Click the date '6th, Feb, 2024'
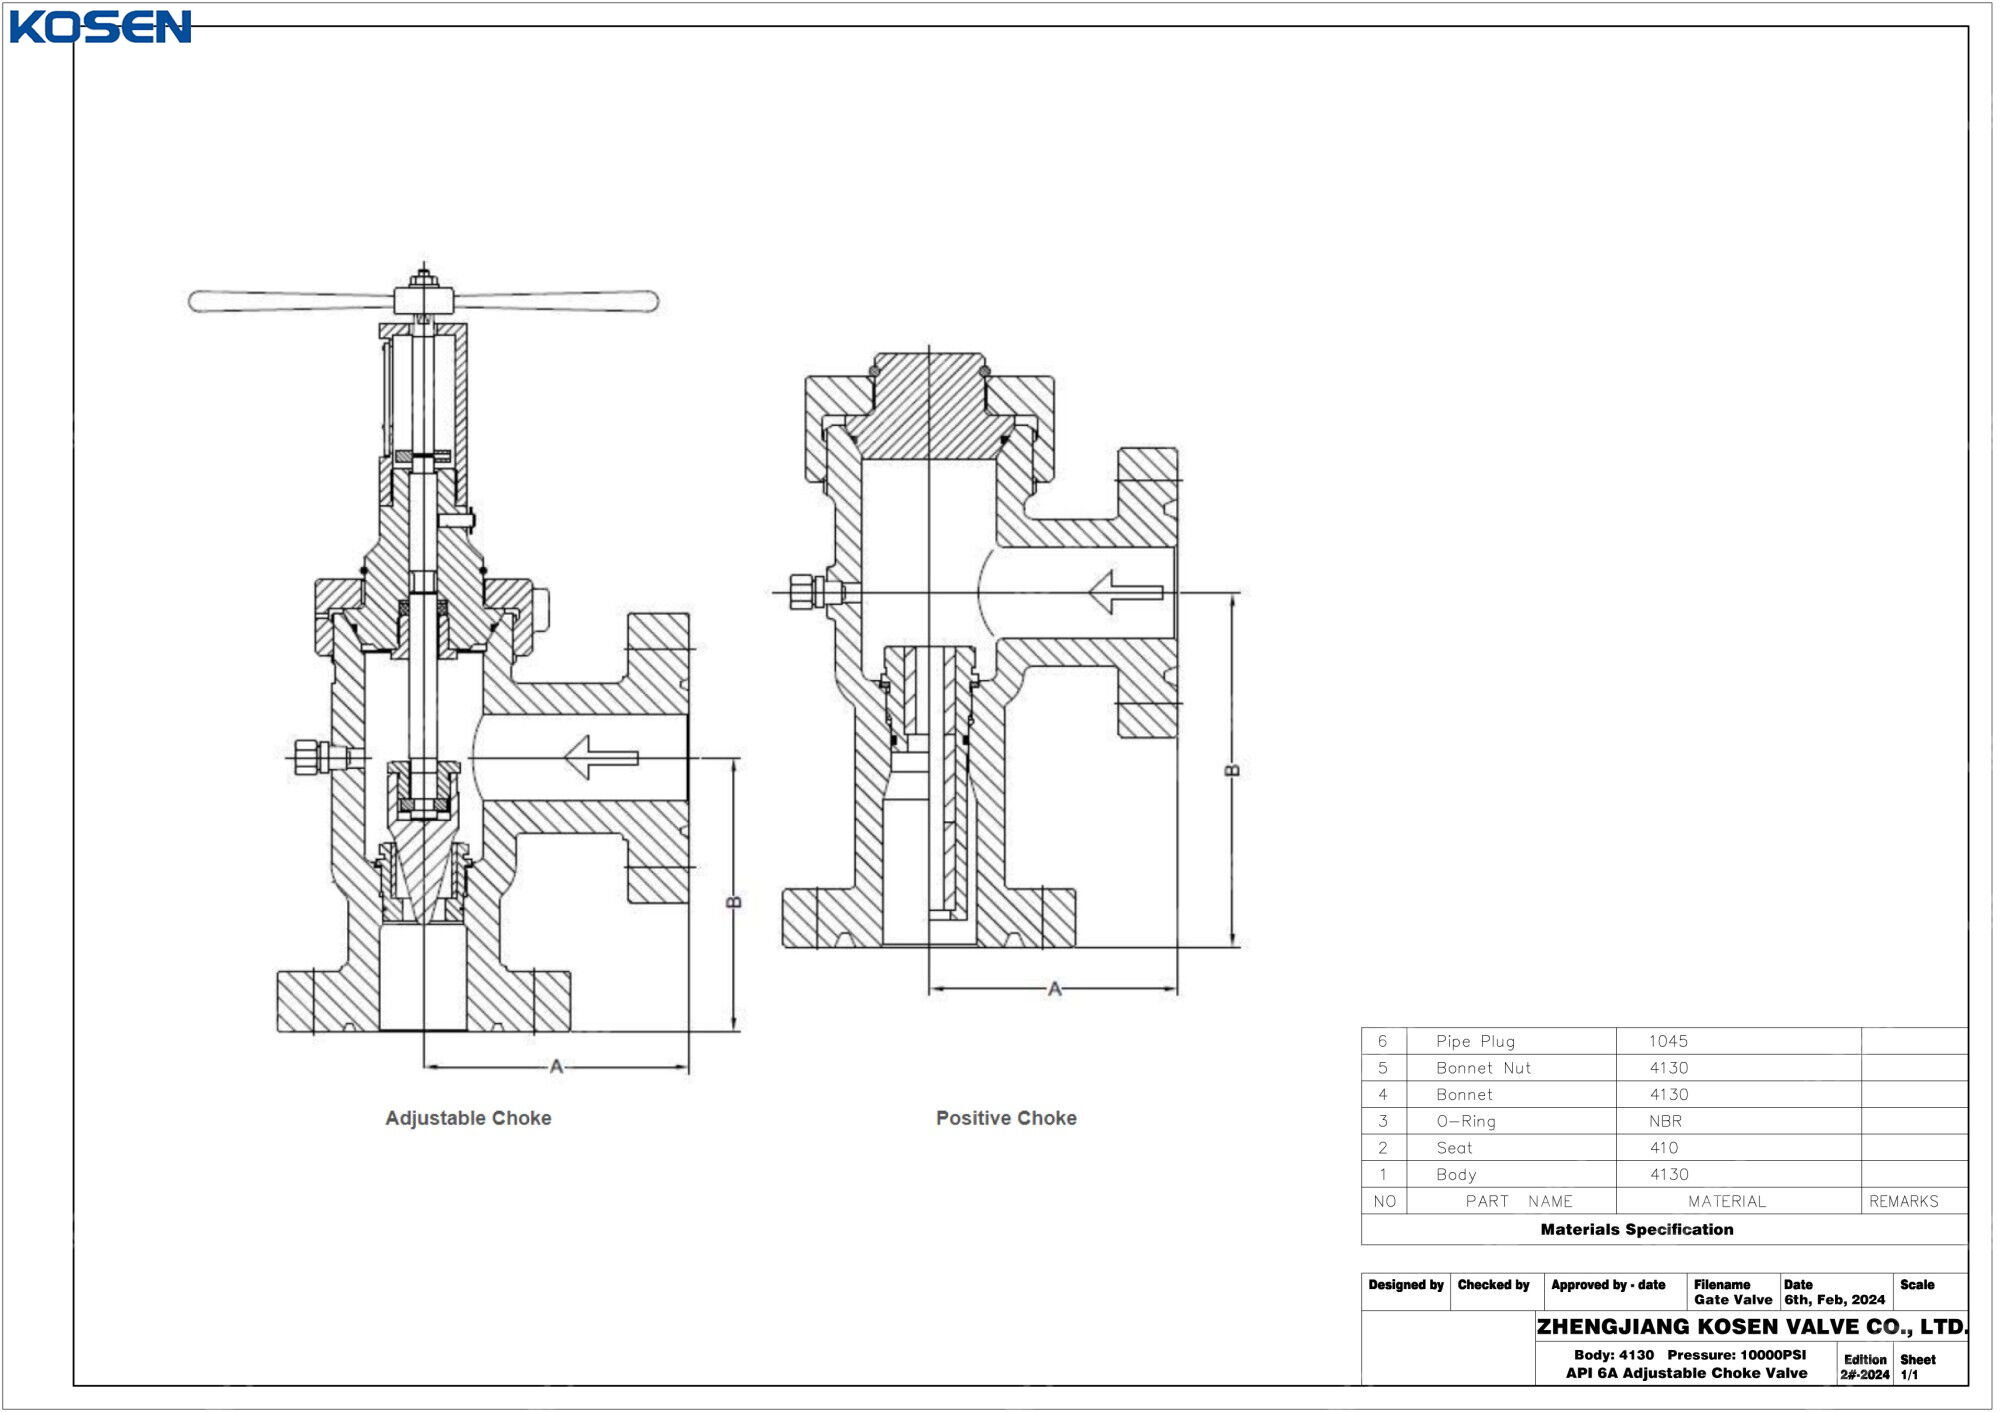This screenshot has width=2000, height=1412. 1836,1301
